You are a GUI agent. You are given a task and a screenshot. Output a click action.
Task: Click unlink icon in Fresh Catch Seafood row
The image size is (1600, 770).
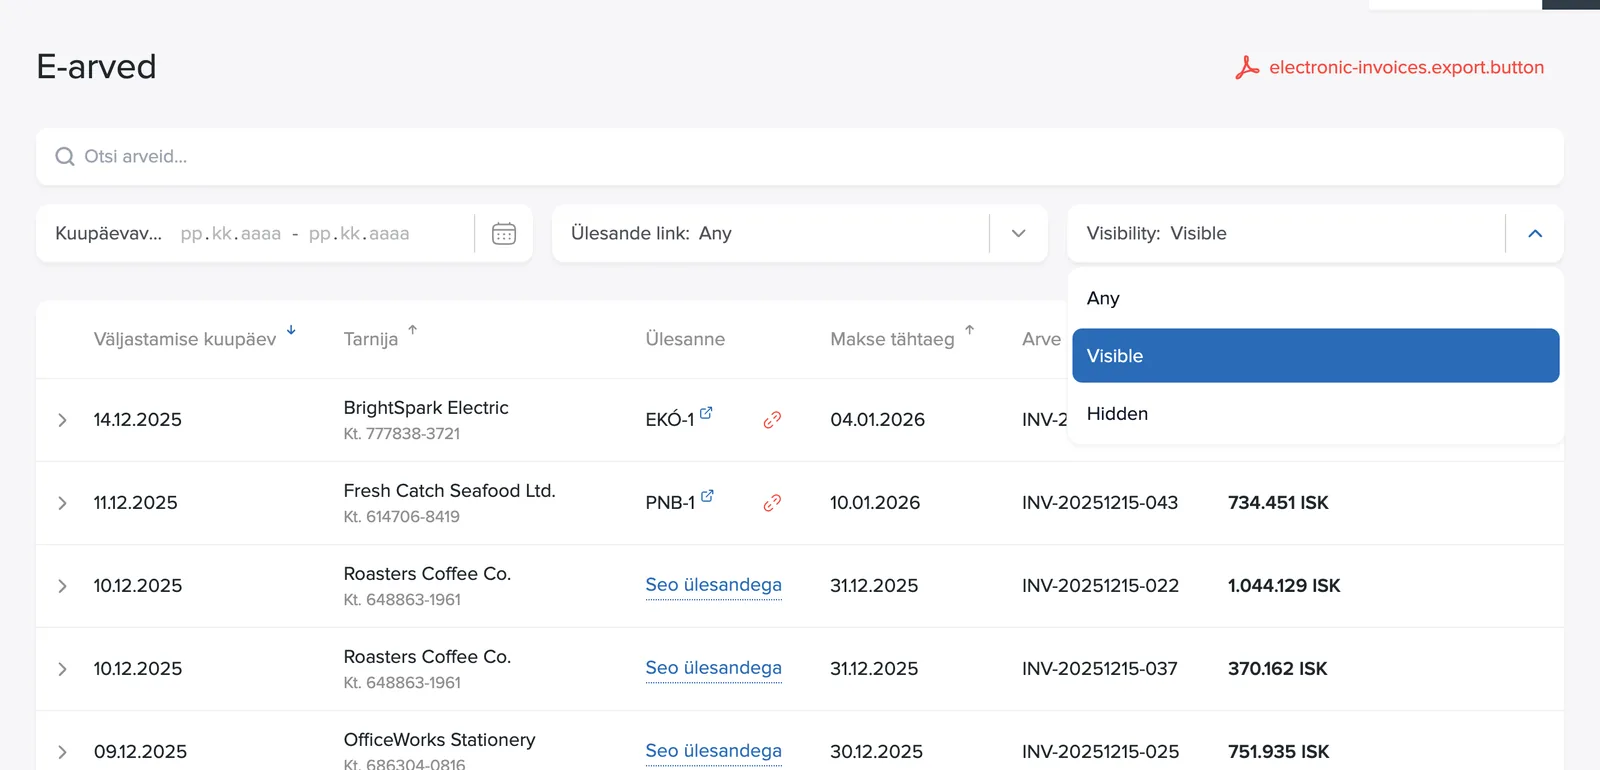pos(772,503)
